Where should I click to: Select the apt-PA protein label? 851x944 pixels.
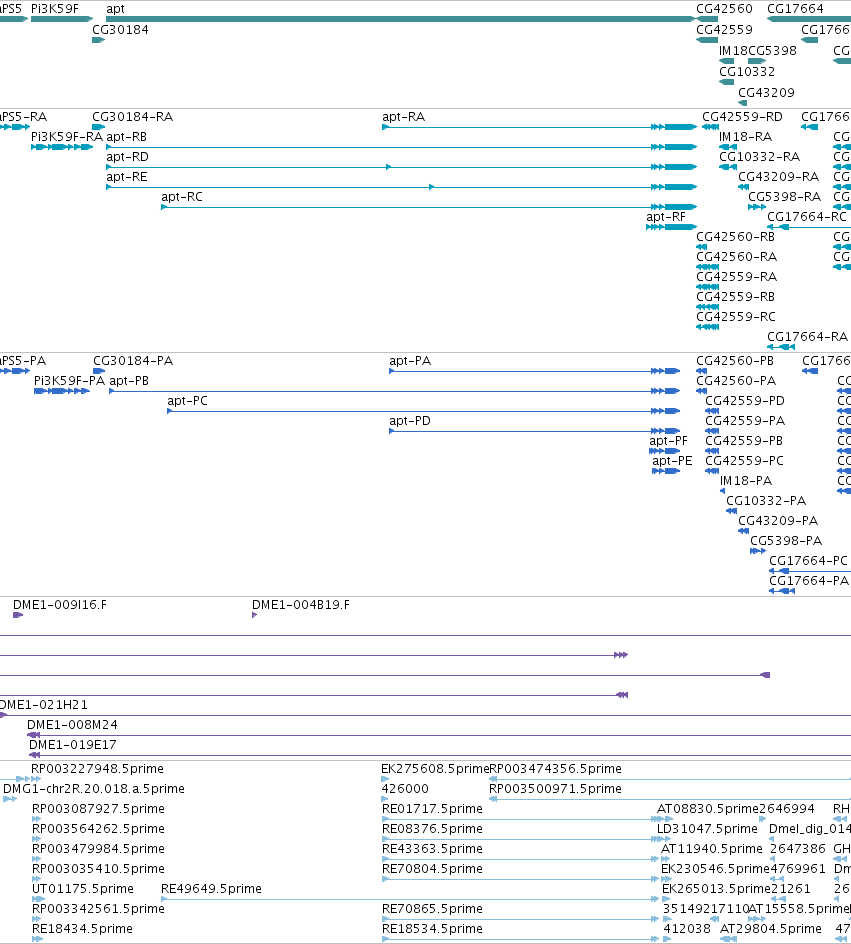click(x=410, y=361)
